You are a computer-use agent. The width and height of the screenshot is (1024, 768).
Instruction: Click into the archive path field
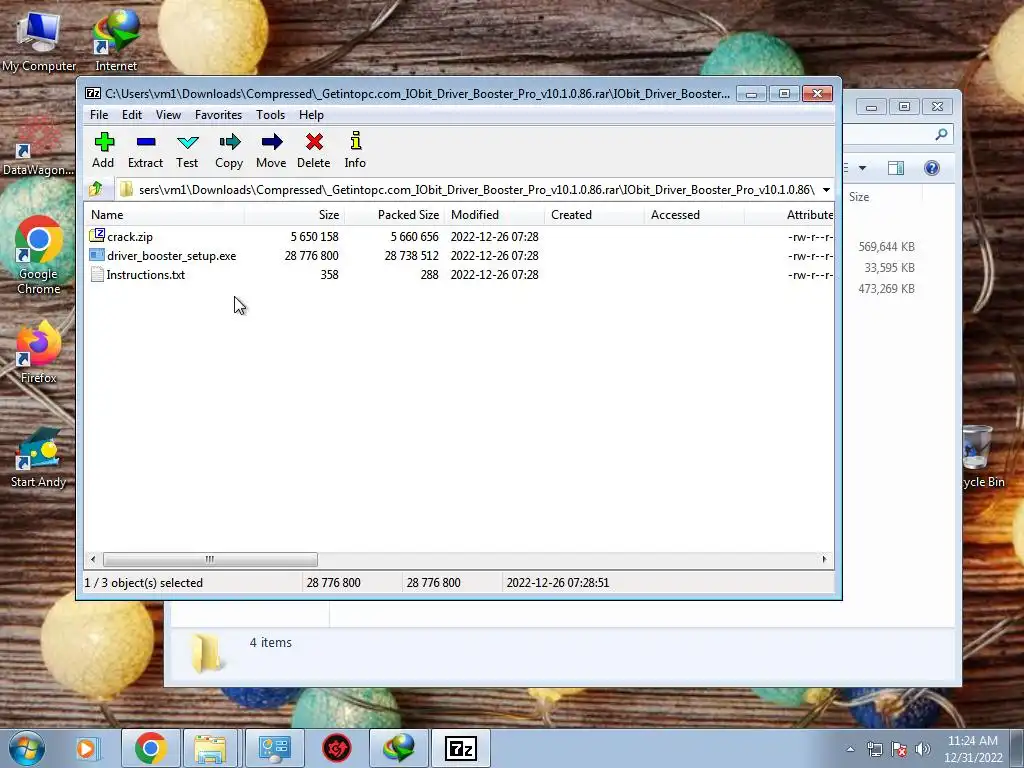467,190
